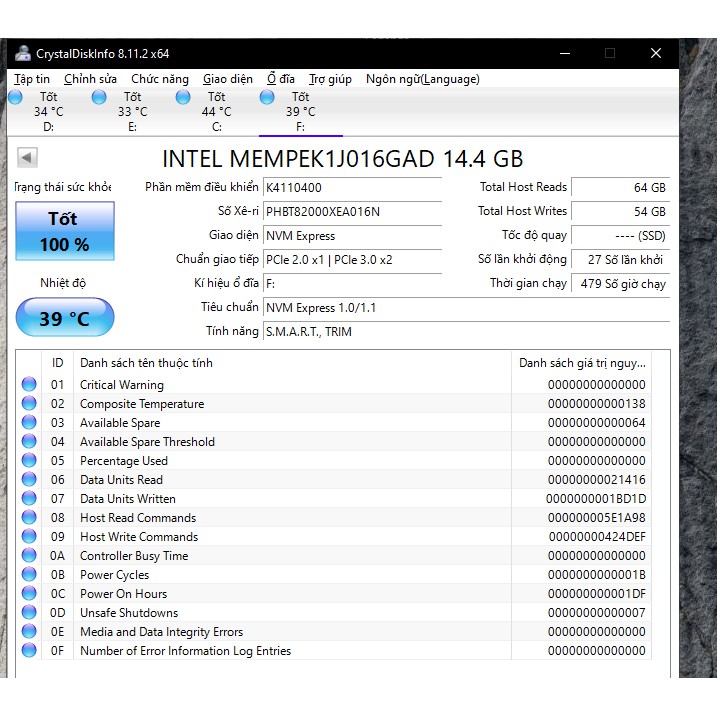Select drive D: status orb
The width and height of the screenshot is (717, 717).
tap(15, 97)
